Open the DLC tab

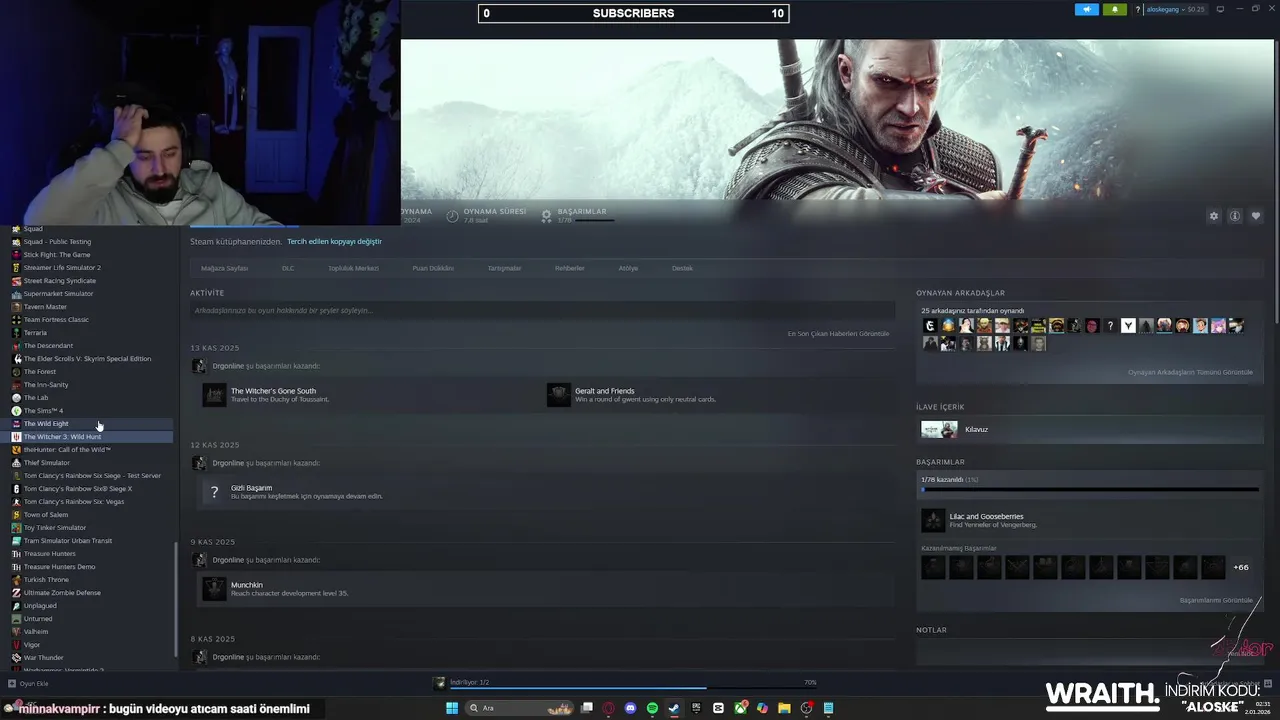(x=288, y=268)
